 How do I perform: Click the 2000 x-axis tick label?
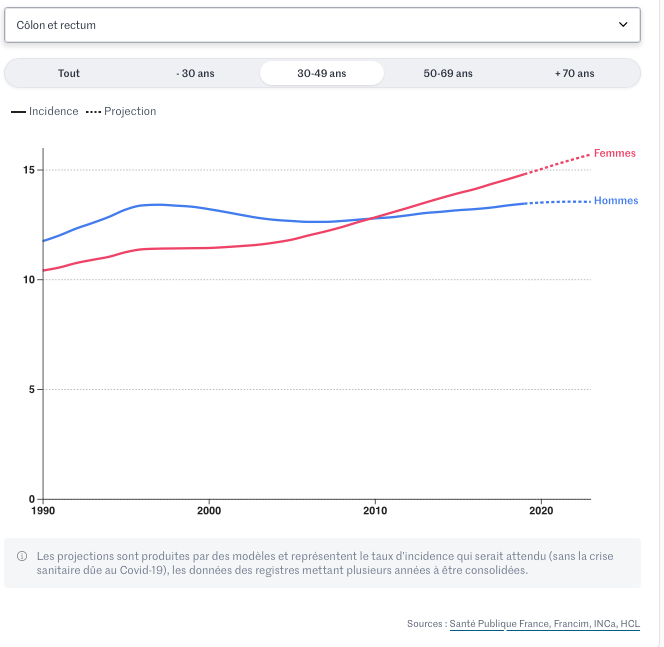[208, 510]
